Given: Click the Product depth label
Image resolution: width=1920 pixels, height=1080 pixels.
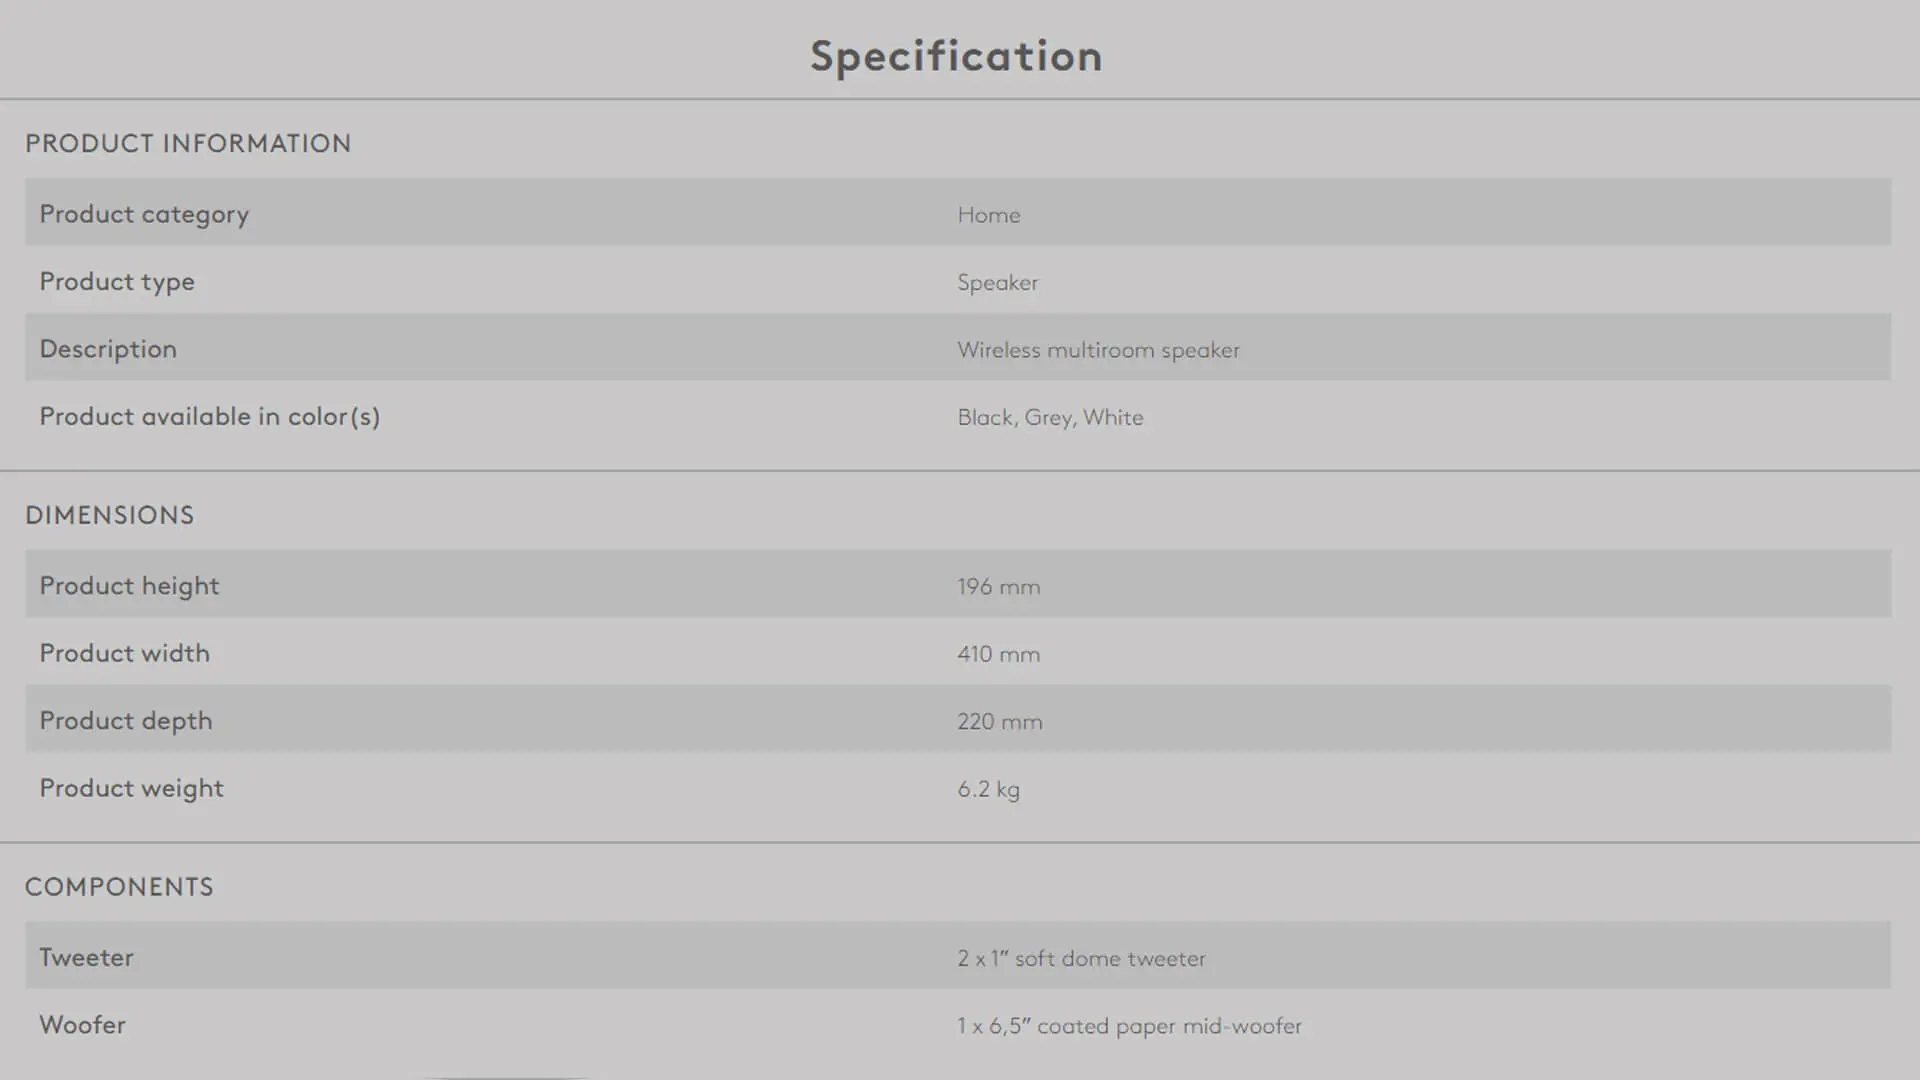Looking at the screenshot, I should 126,721.
